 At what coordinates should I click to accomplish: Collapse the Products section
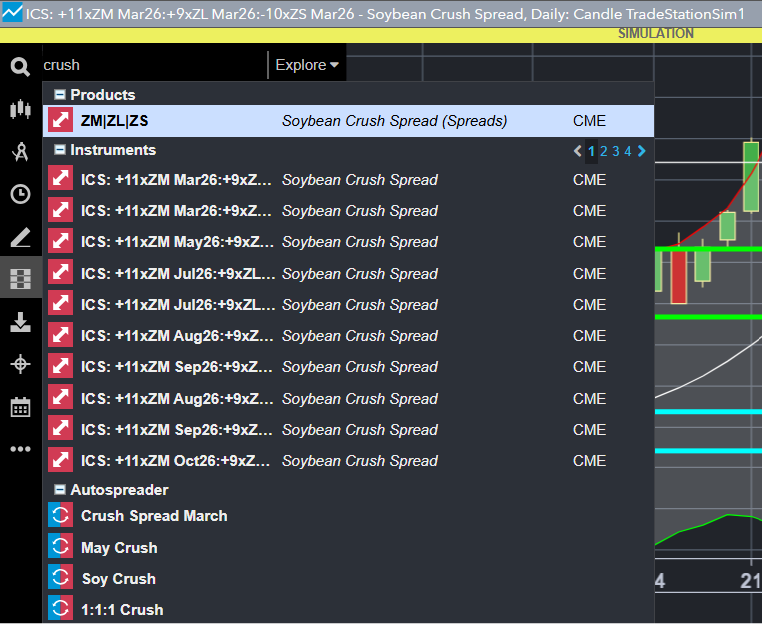pos(60,95)
